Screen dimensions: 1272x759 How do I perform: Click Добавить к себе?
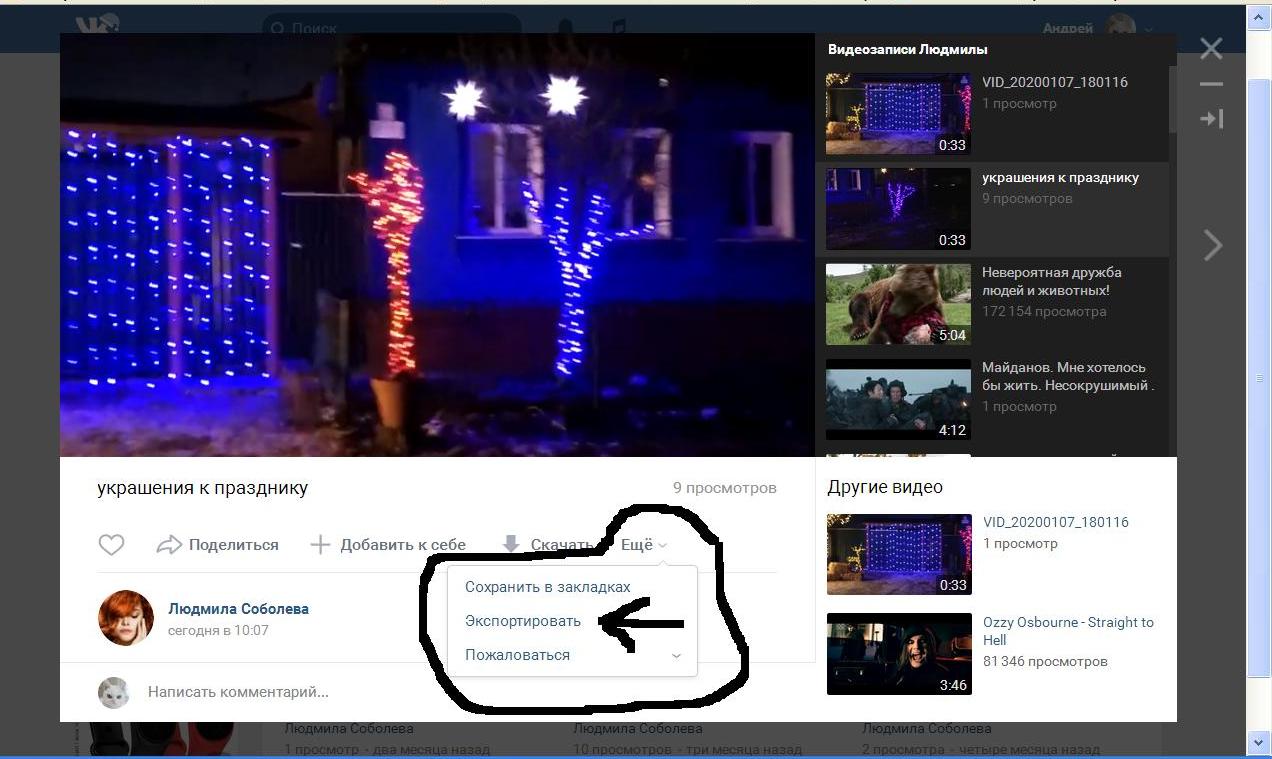[x=388, y=545]
